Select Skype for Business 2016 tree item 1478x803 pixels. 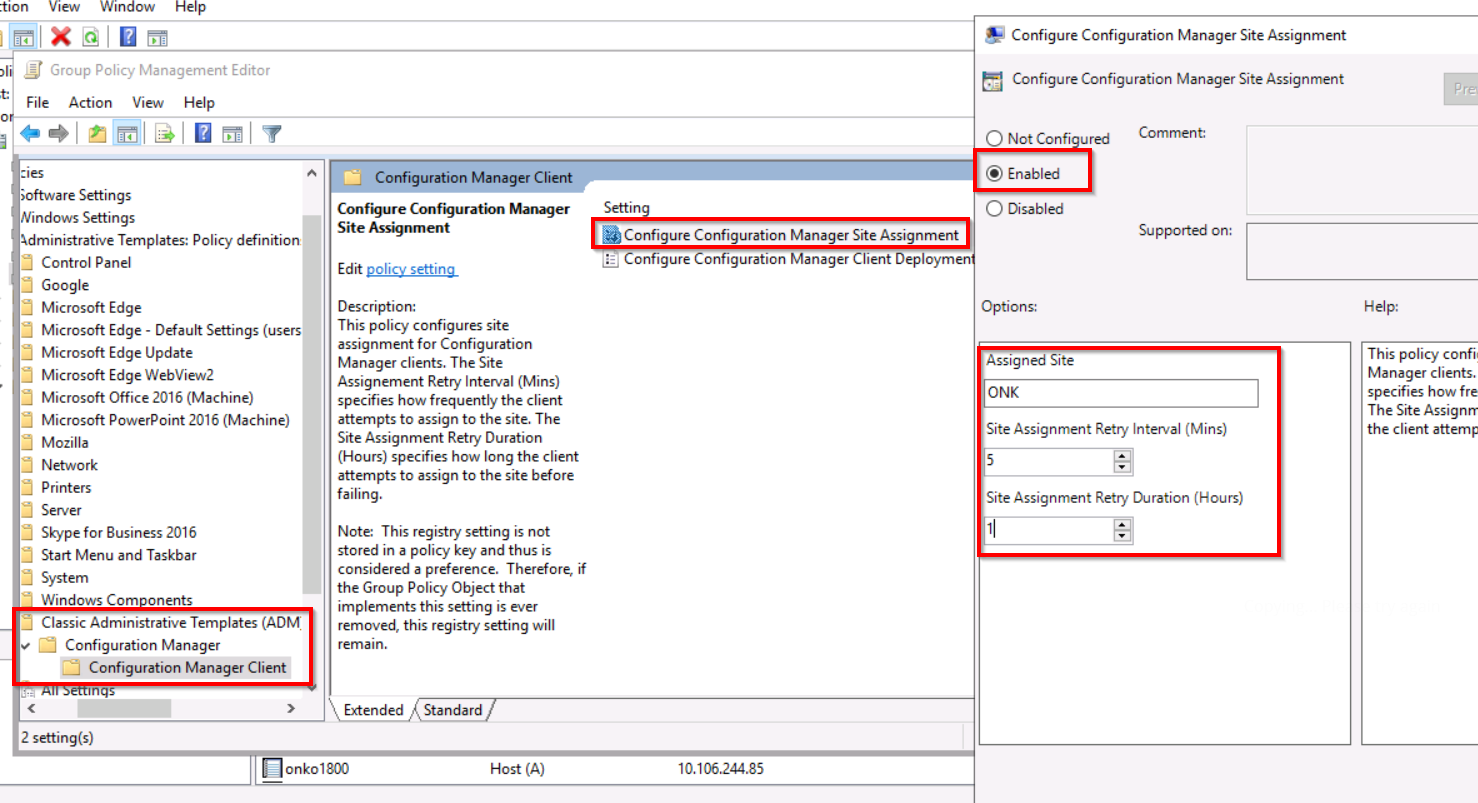pyautogui.click(x=119, y=533)
